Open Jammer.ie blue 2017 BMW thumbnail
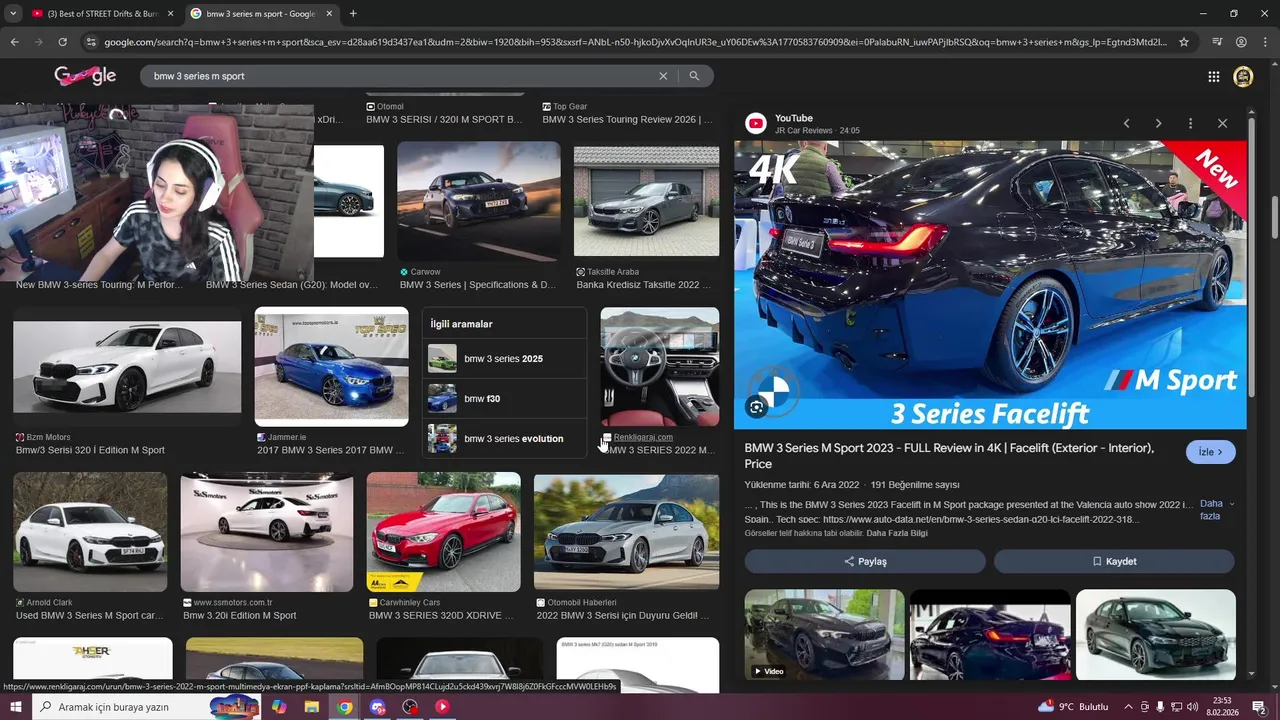The width and height of the screenshot is (1280, 720). [331, 367]
